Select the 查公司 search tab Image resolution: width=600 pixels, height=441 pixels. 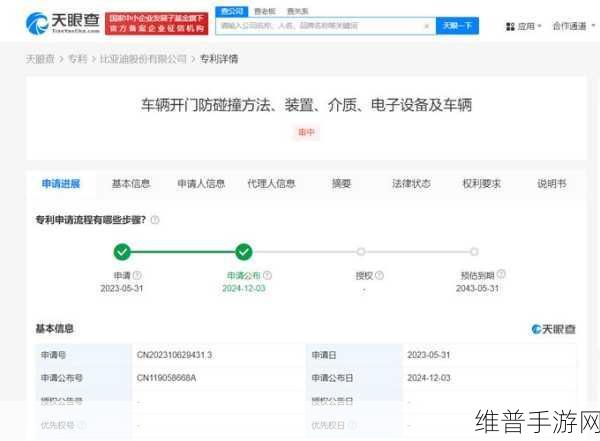232,11
